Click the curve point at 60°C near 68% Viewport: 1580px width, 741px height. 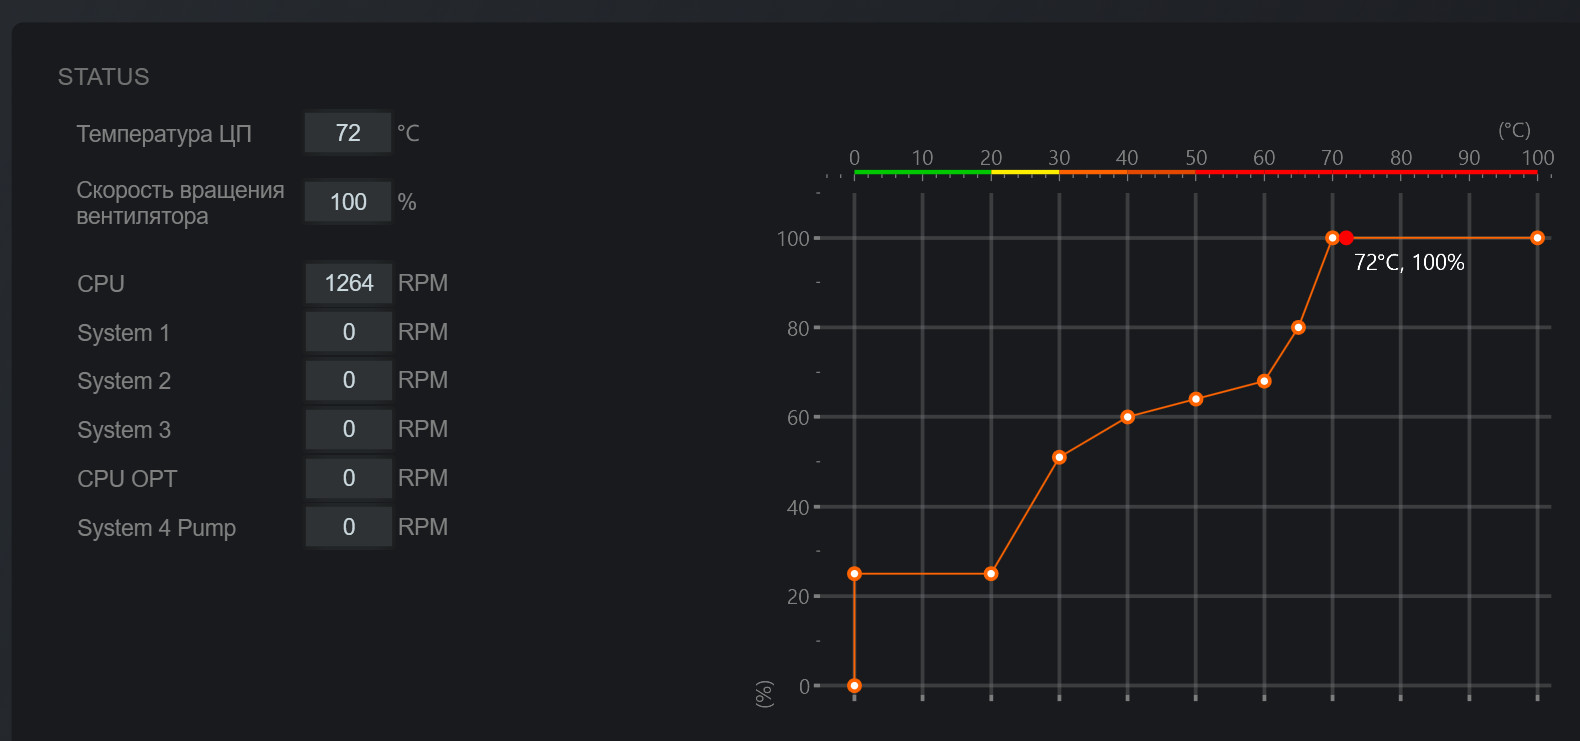pos(1264,381)
